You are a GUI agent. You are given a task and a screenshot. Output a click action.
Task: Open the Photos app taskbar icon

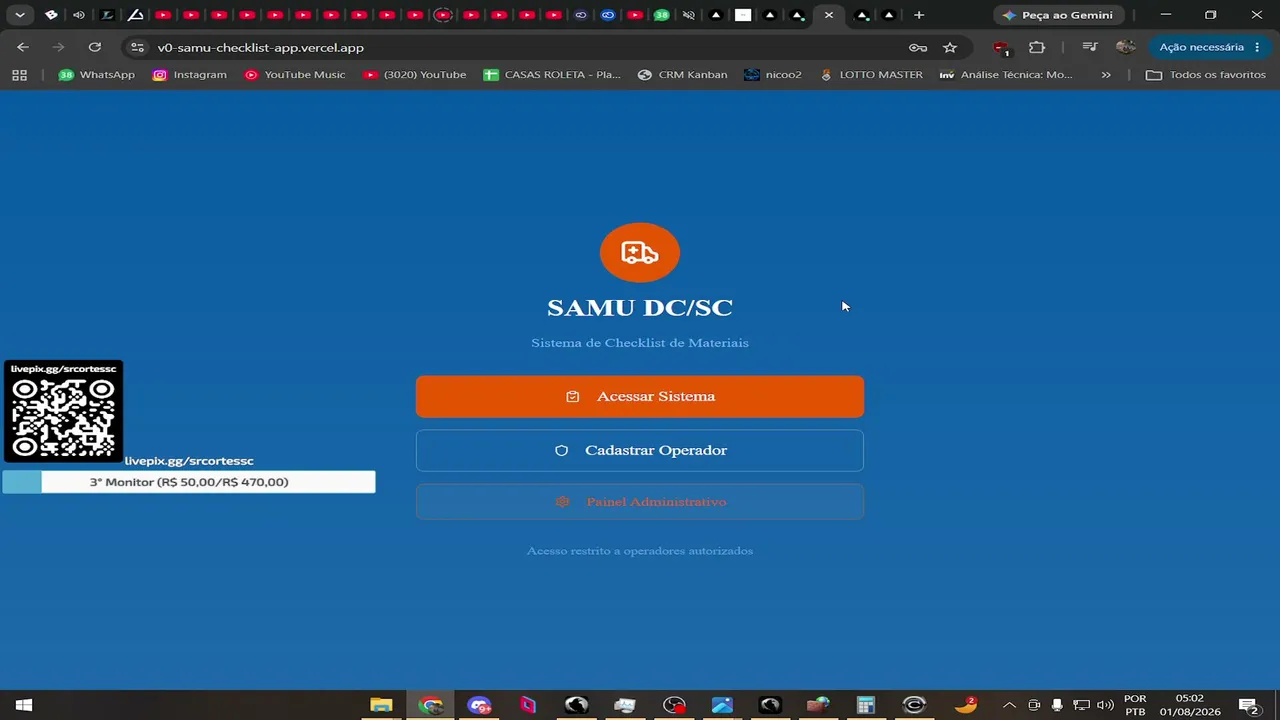[x=722, y=705]
